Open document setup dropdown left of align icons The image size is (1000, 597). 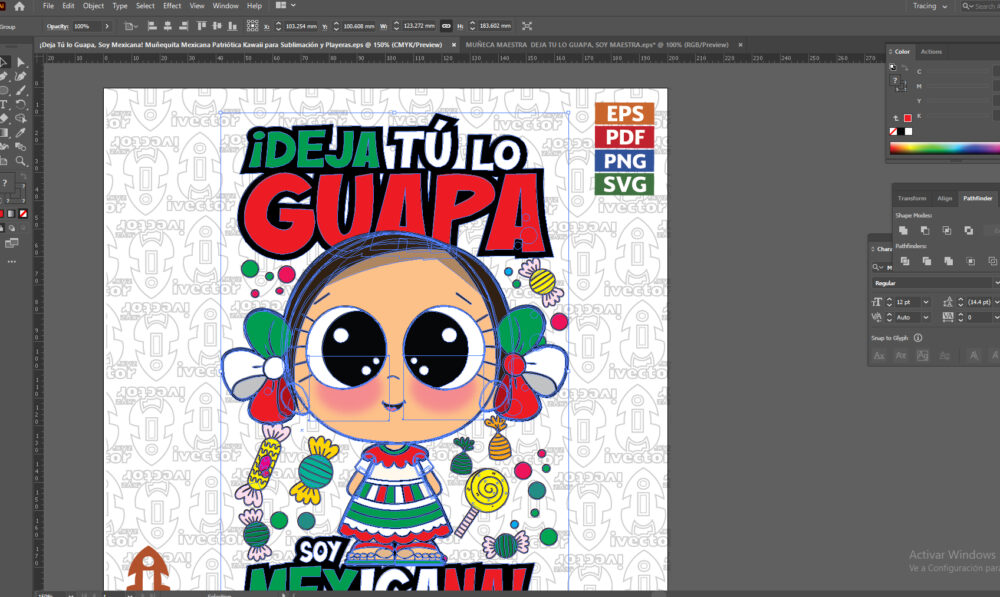click(x=131, y=26)
